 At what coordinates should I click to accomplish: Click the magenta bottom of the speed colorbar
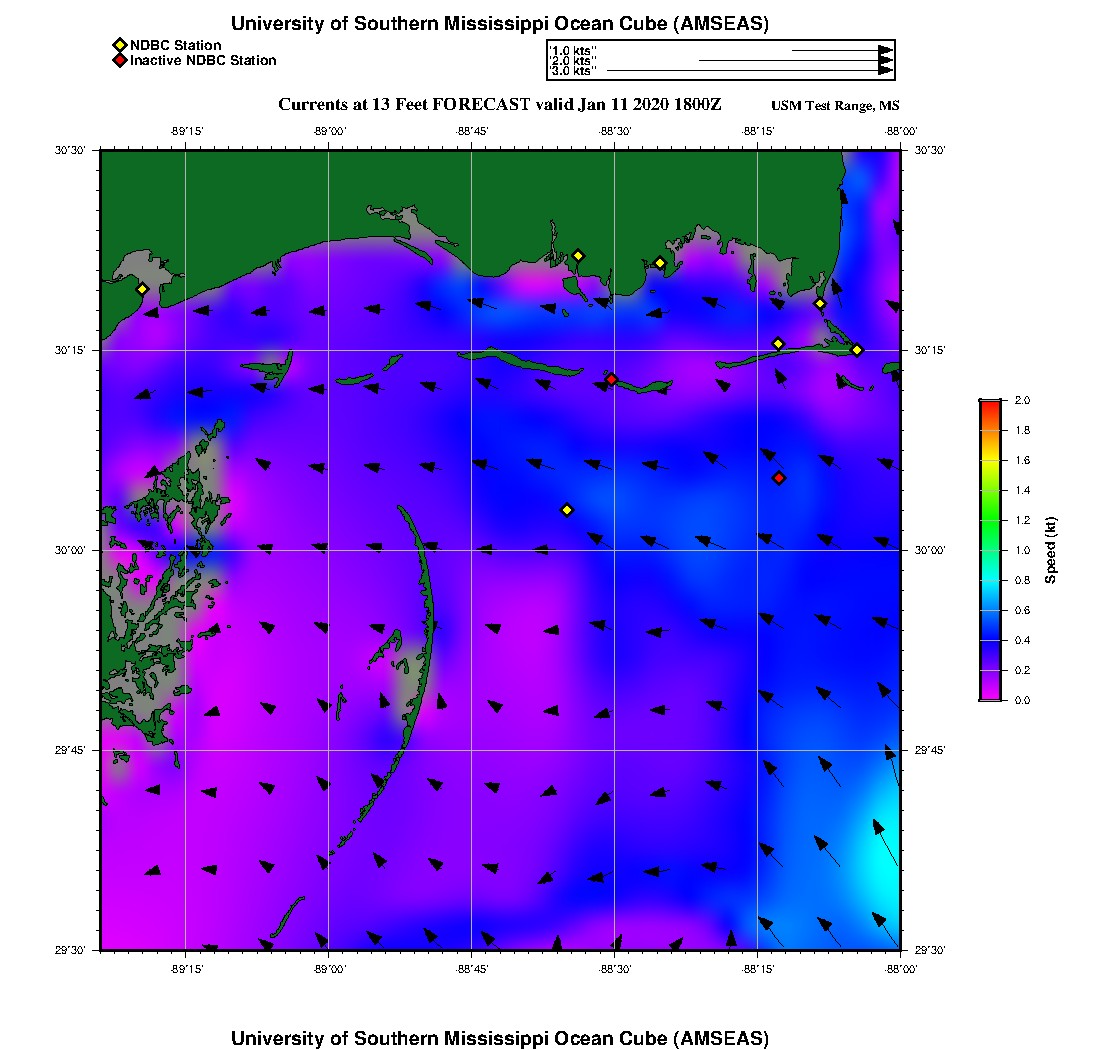(989, 694)
